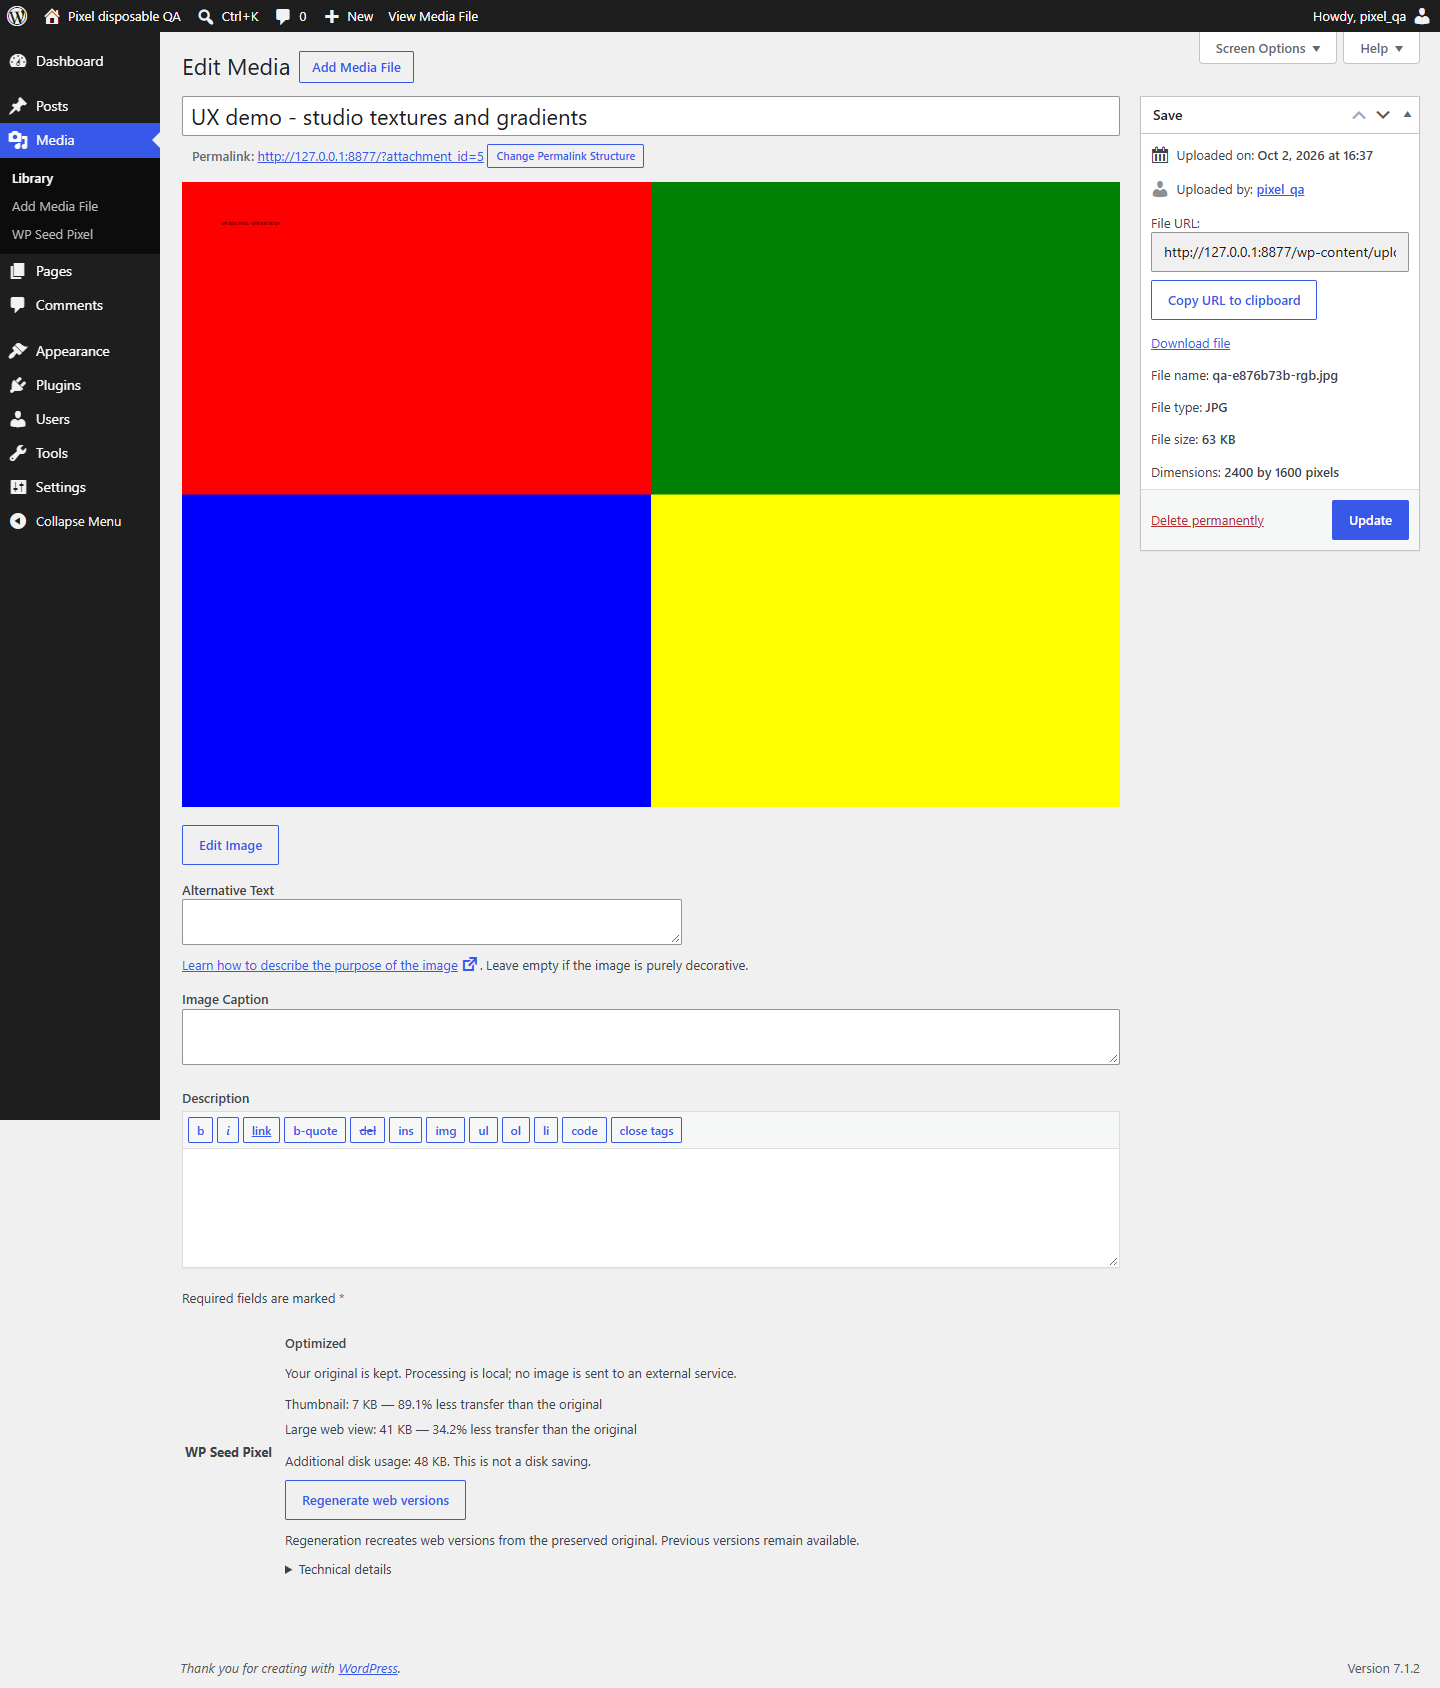
Task: Toggle the Save panel collapse triangle
Action: pyautogui.click(x=1407, y=115)
